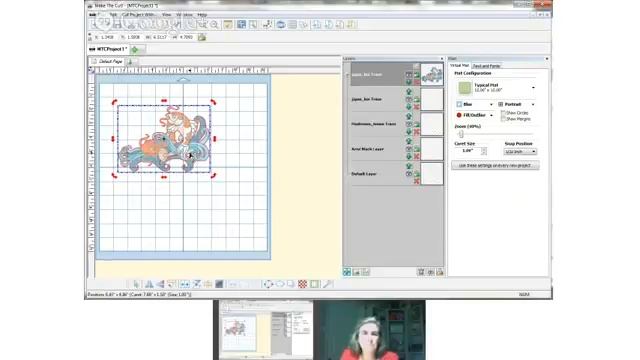Open the Window menu

(184, 15)
